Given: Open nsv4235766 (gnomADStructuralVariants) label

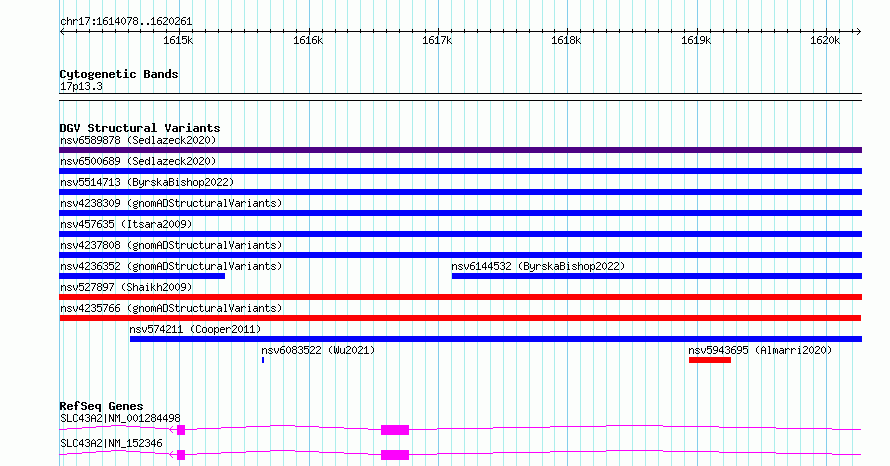Looking at the screenshot, I should [x=171, y=308].
